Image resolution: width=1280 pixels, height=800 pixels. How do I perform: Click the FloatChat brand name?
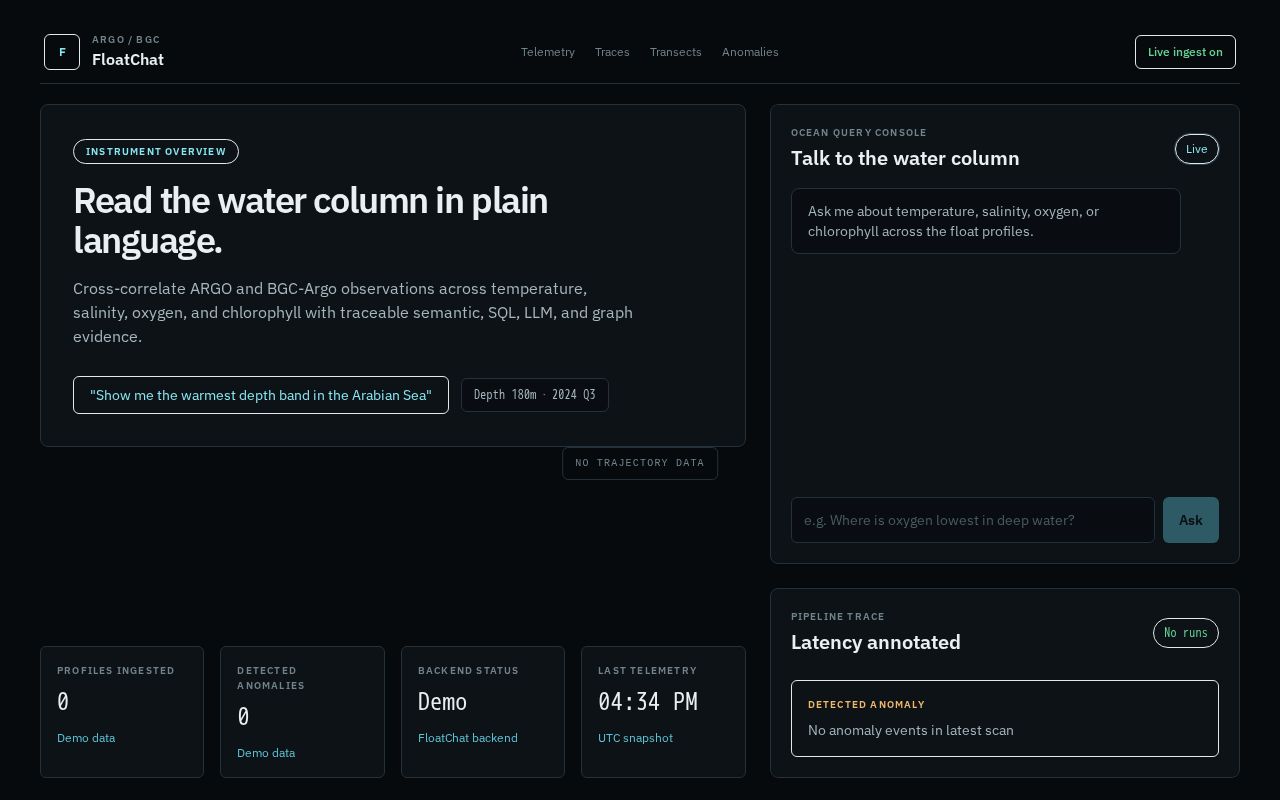(x=128, y=59)
